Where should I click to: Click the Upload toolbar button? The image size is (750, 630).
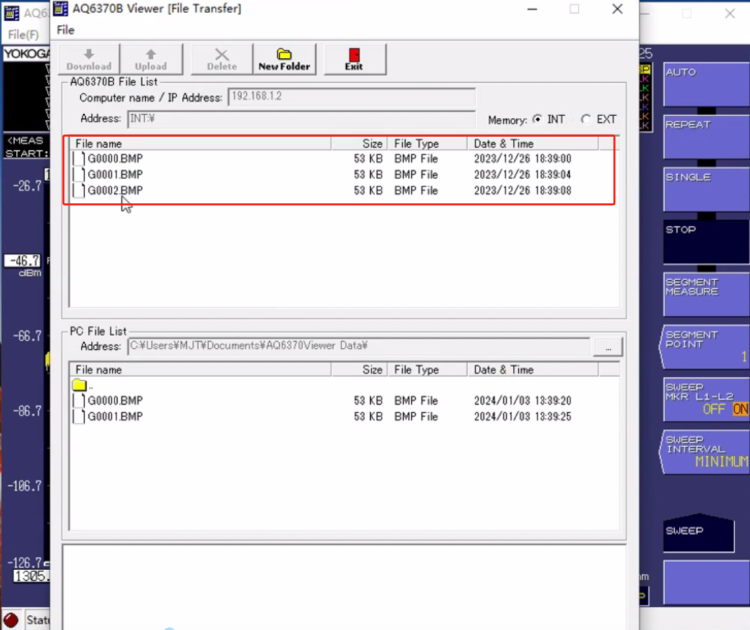tap(151, 59)
